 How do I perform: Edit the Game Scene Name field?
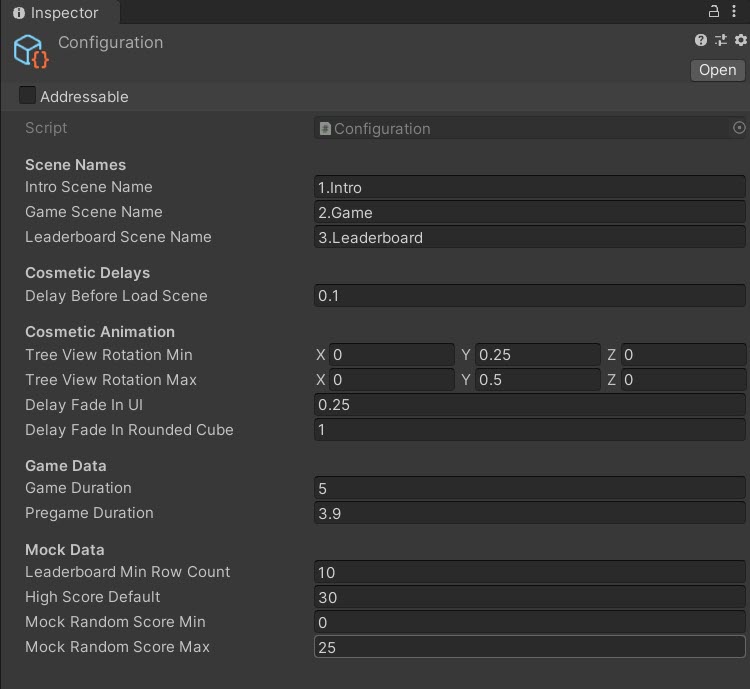tap(529, 212)
